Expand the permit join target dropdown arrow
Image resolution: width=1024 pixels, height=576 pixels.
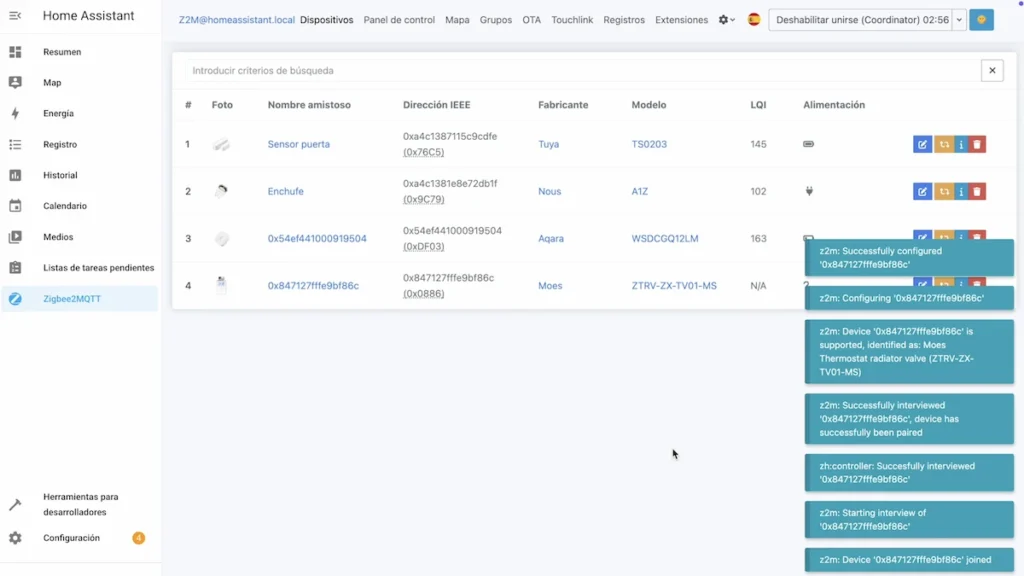pyautogui.click(x=959, y=20)
